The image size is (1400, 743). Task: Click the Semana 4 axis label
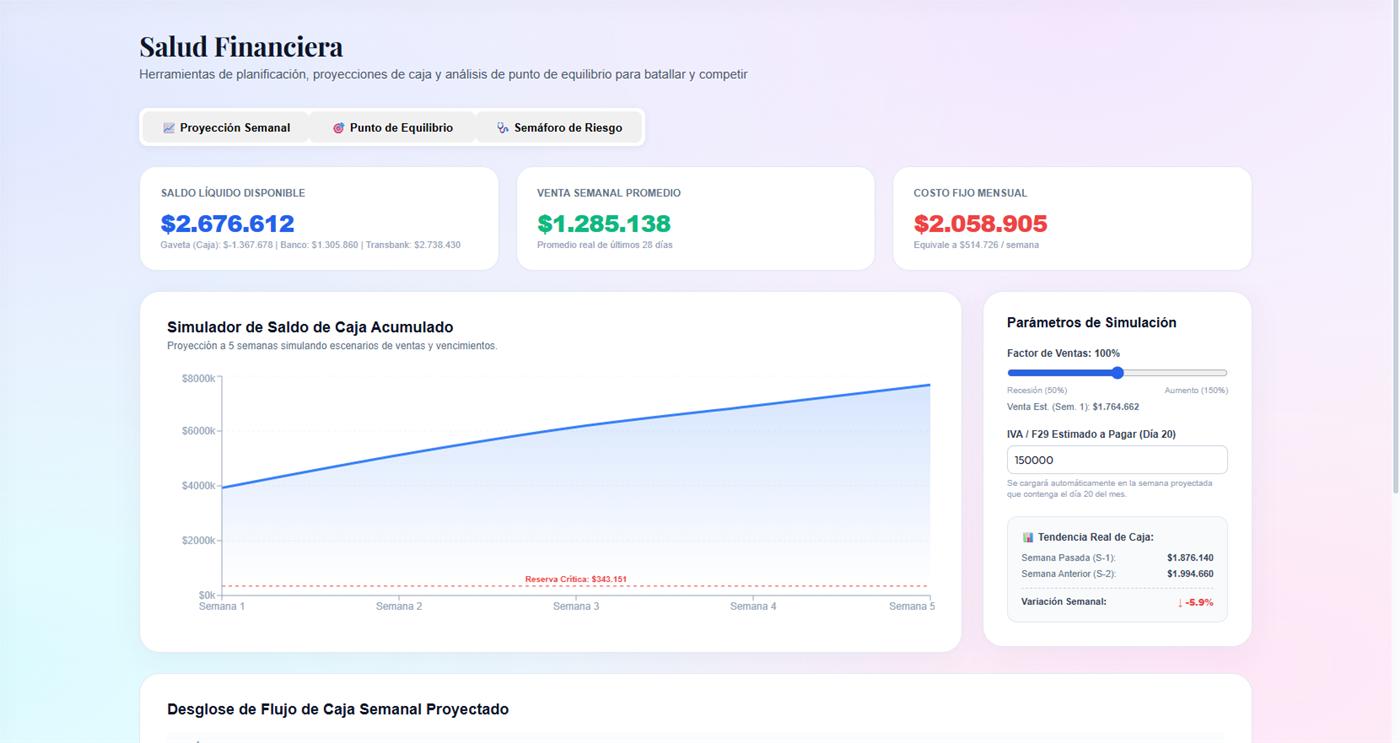[753, 606]
